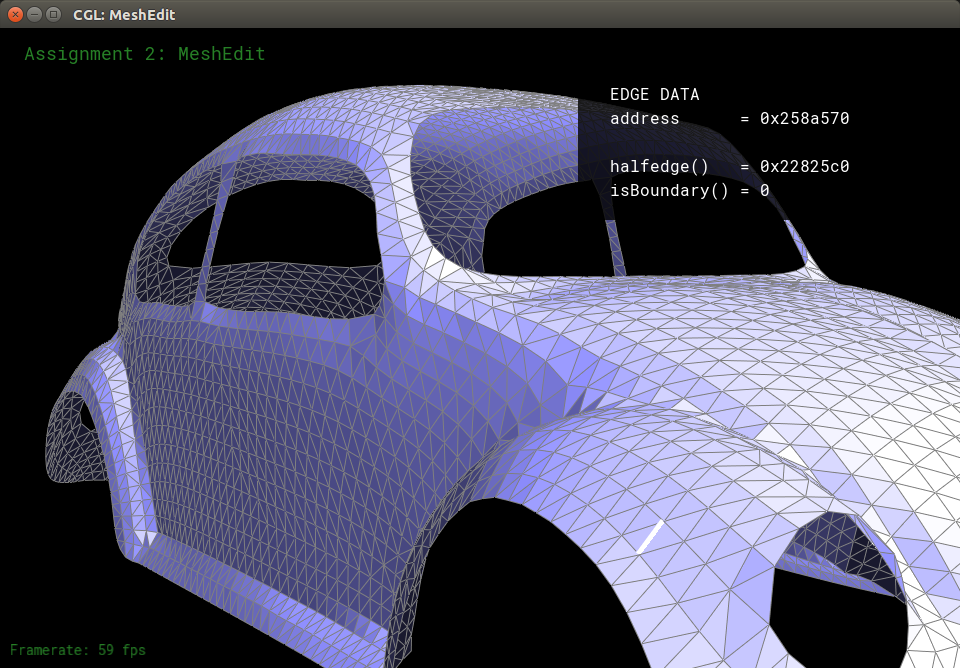Maximize the MeshEdit window

(x=53, y=14)
